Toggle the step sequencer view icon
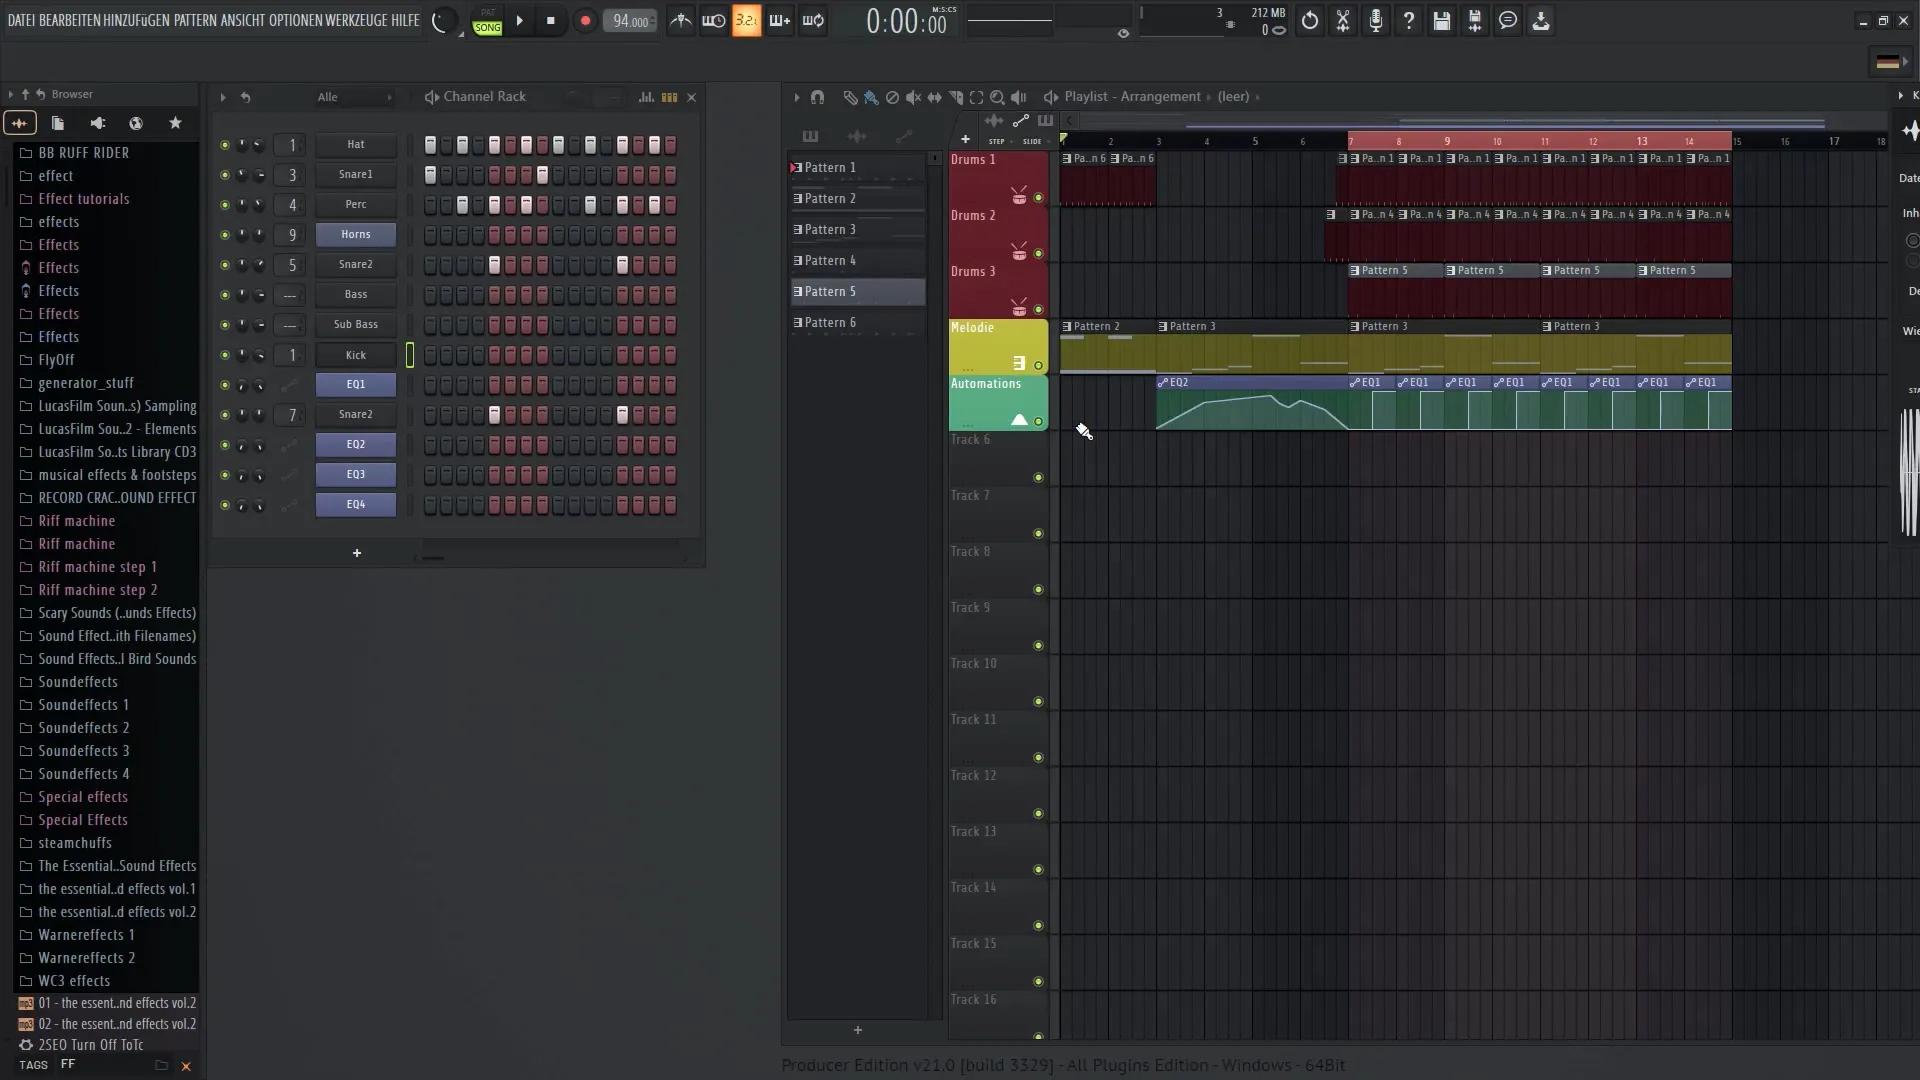The width and height of the screenshot is (1920, 1080). coord(670,96)
